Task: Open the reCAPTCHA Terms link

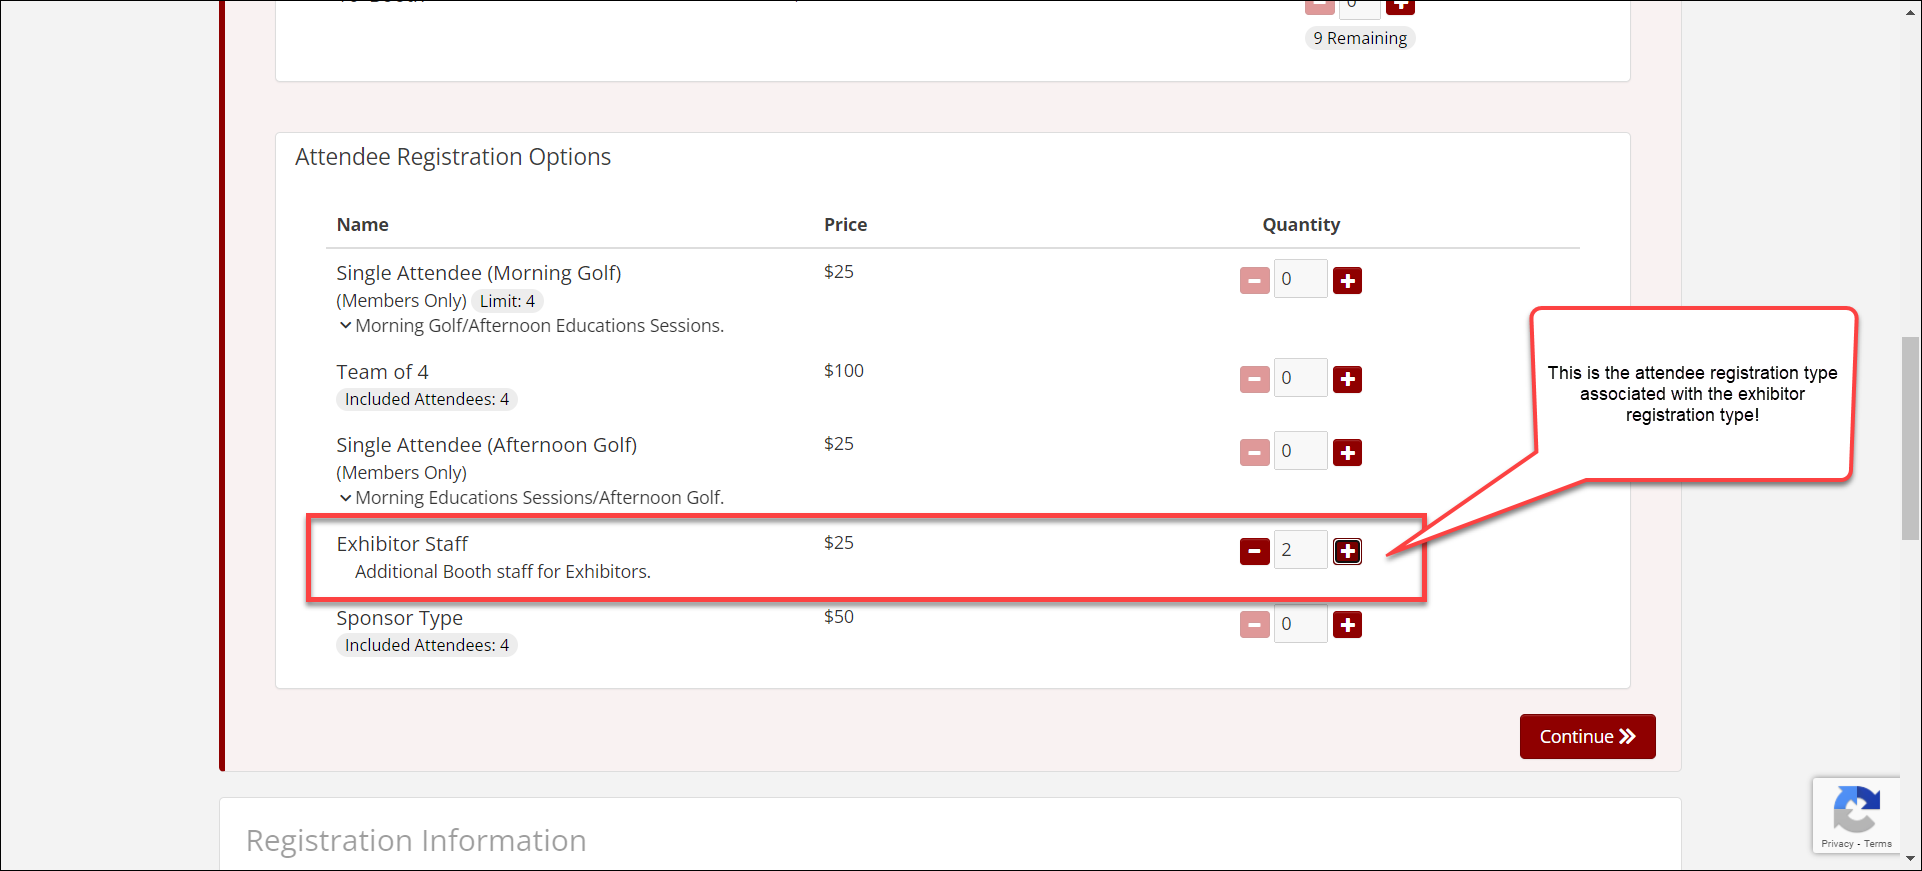Action: pos(1878,844)
